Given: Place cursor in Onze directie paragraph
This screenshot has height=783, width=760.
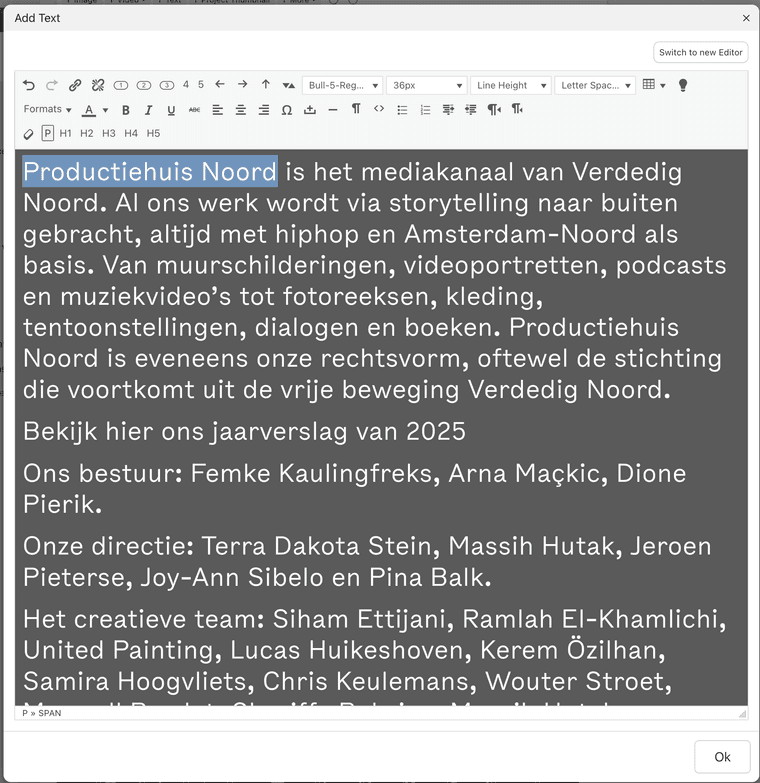Looking at the screenshot, I should coord(367,562).
